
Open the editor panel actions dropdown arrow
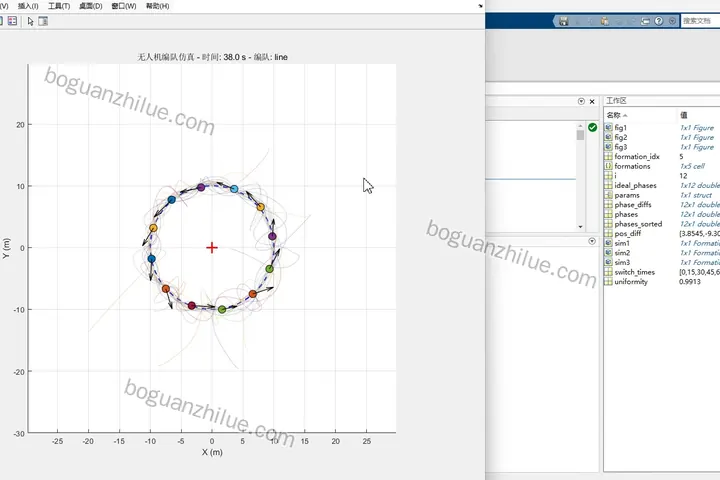click(x=581, y=102)
